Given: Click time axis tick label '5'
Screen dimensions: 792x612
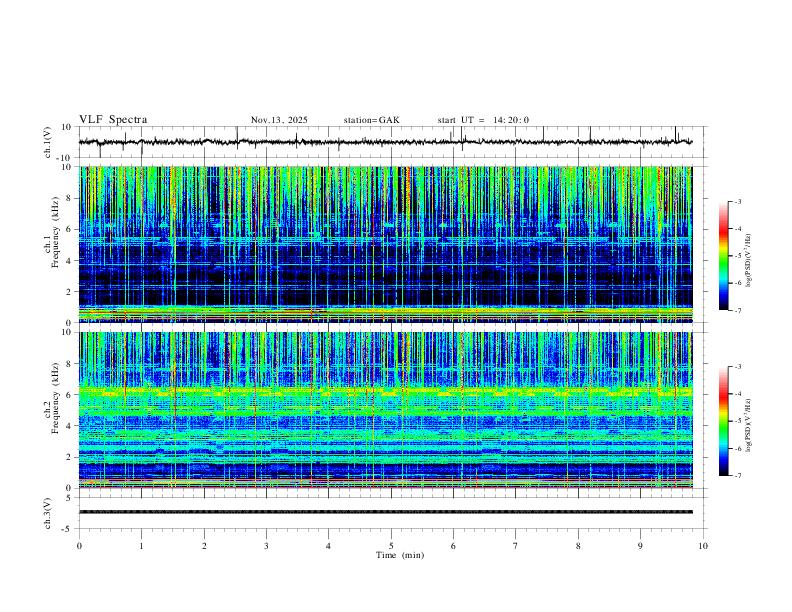Looking at the screenshot, I should 391,546.
